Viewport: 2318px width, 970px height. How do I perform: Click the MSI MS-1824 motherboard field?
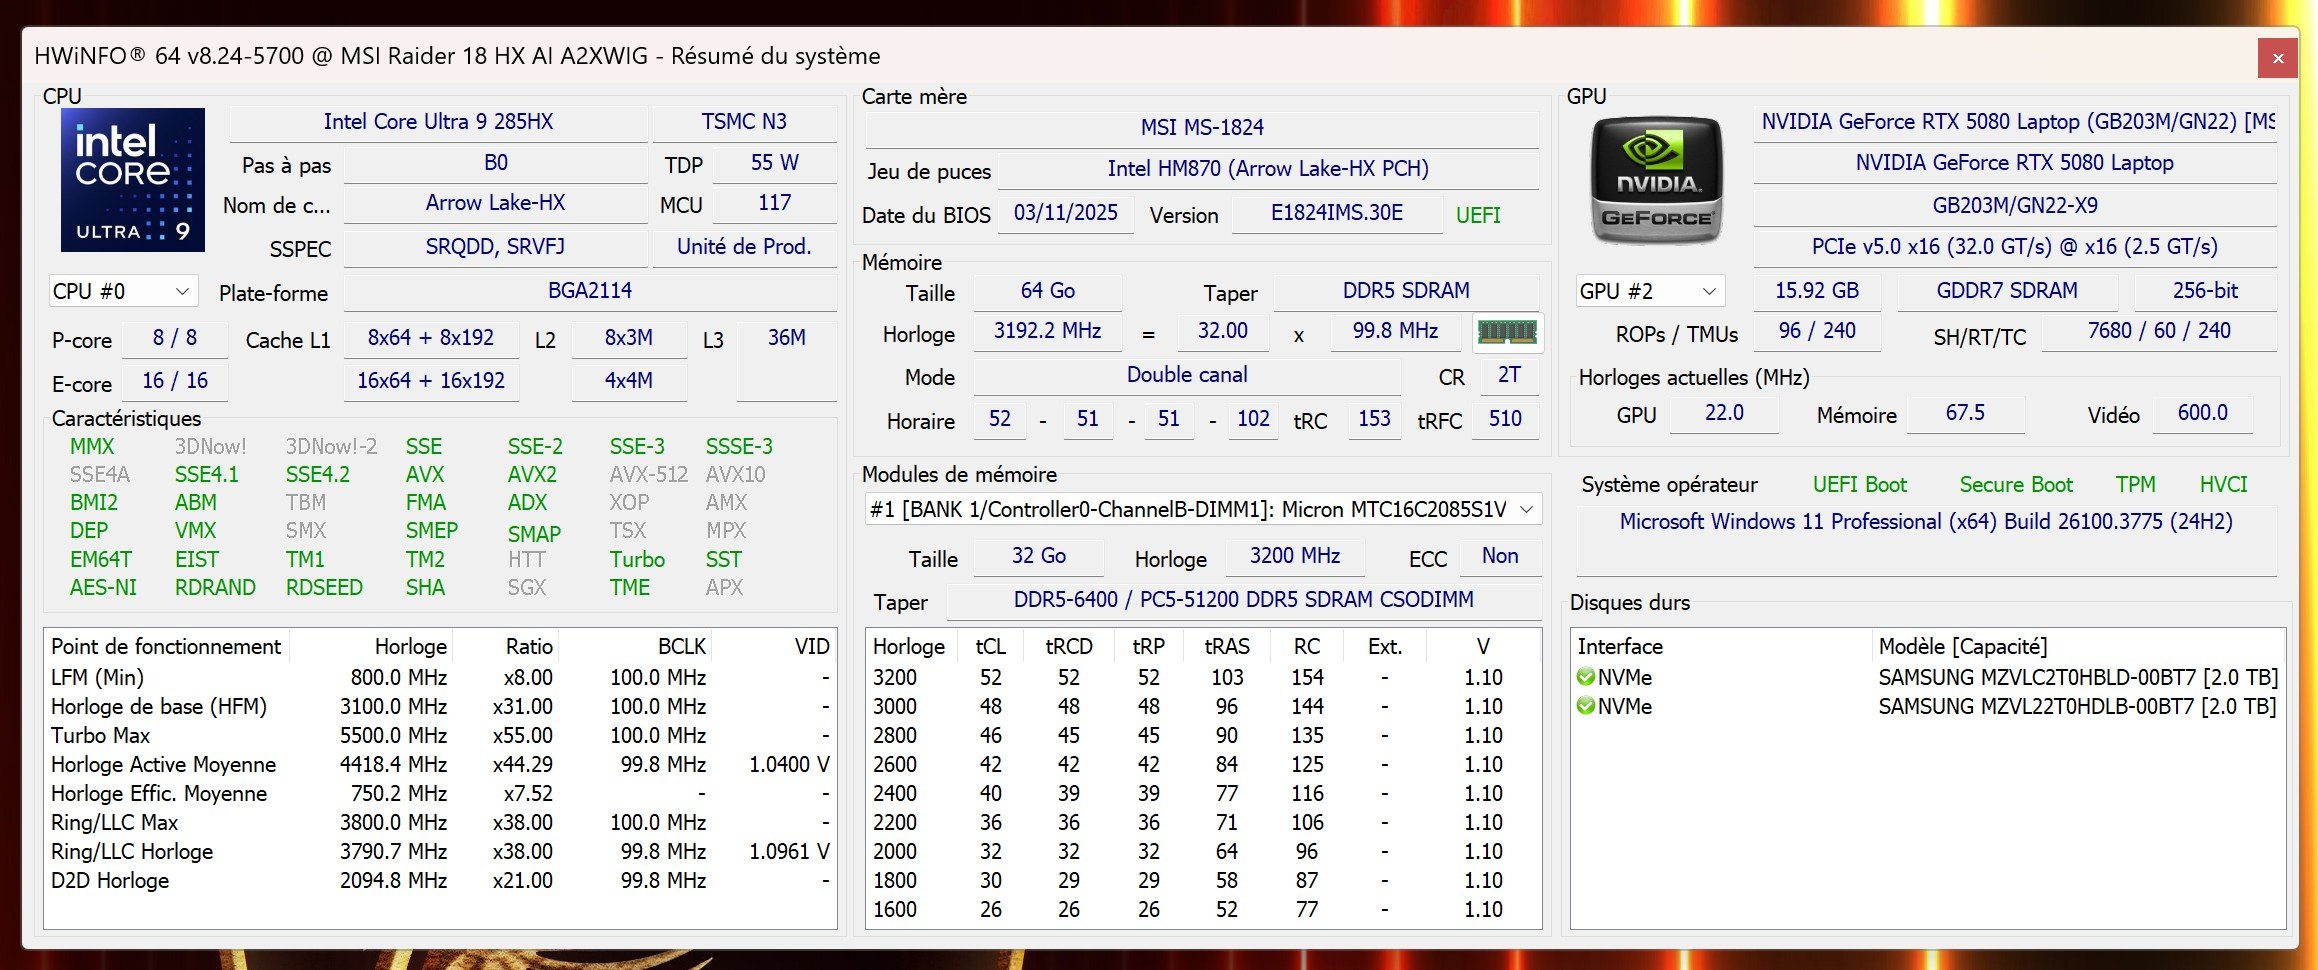coord(1201,128)
